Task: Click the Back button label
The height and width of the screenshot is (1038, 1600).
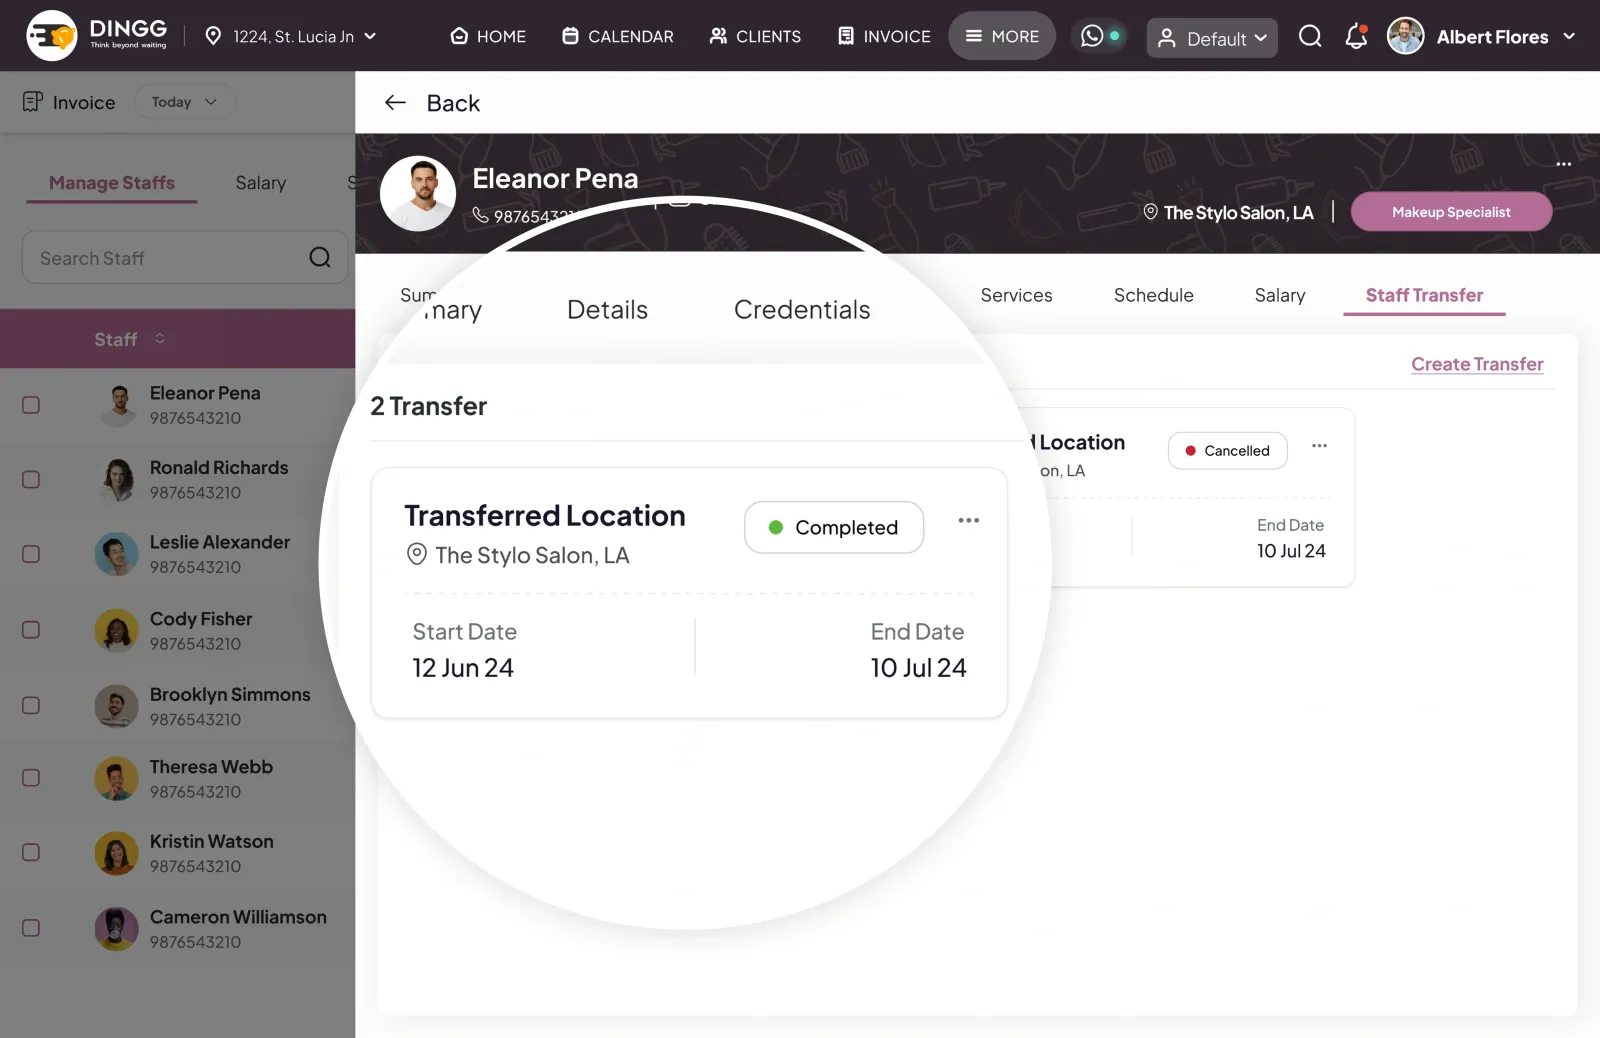Action: point(453,103)
